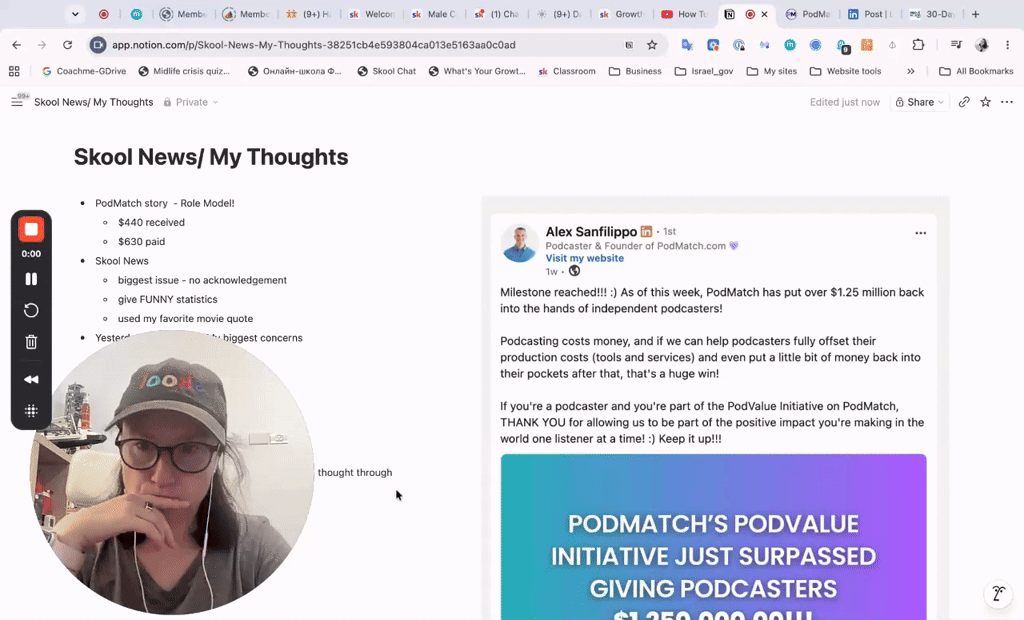Click the PodMatch story - Role Model! bullet
The width and height of the screenshot is (1024, 620).
pyautogui.click(x=165, y=203)
